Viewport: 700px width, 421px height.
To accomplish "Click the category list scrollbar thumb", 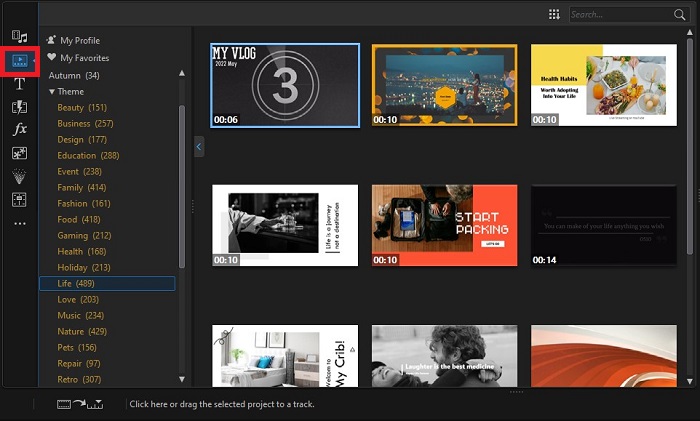I will click(x=182, y=187).
